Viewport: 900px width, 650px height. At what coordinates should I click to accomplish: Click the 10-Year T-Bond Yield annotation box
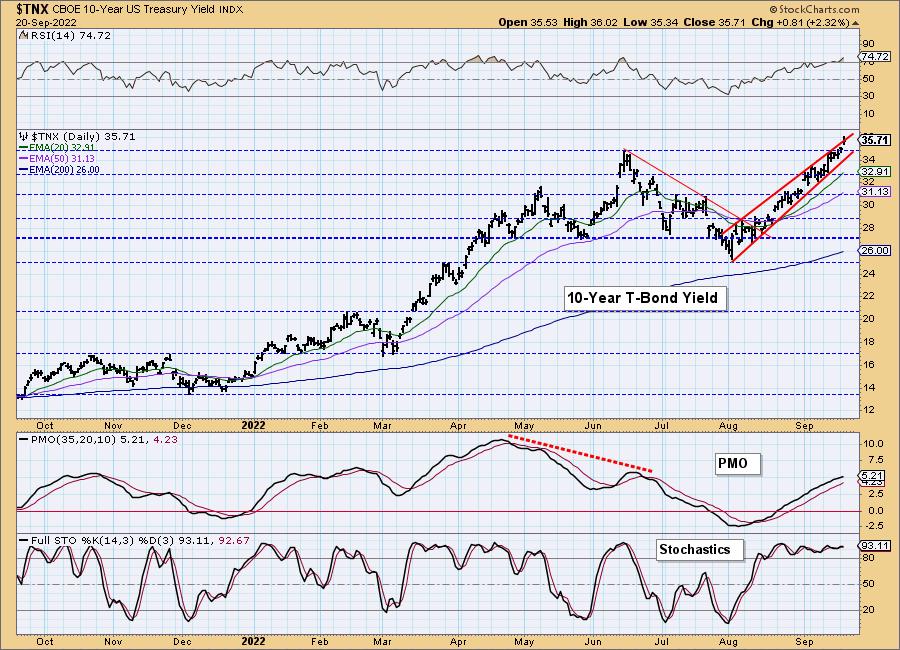coord(645,298)
